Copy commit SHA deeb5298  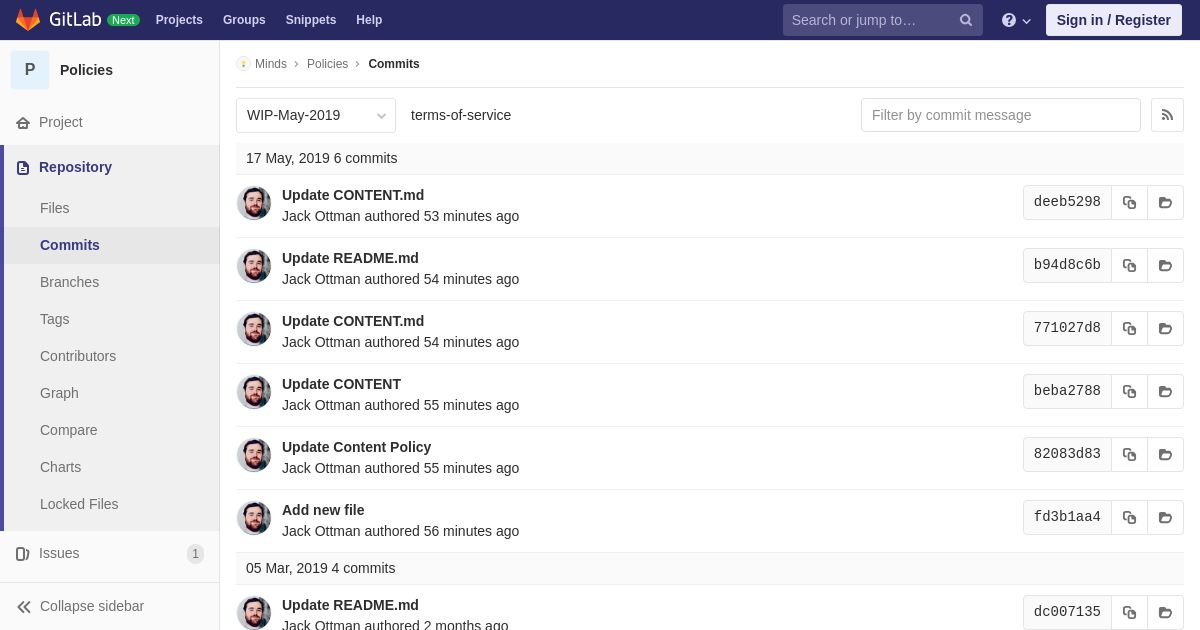[1129, 202]
